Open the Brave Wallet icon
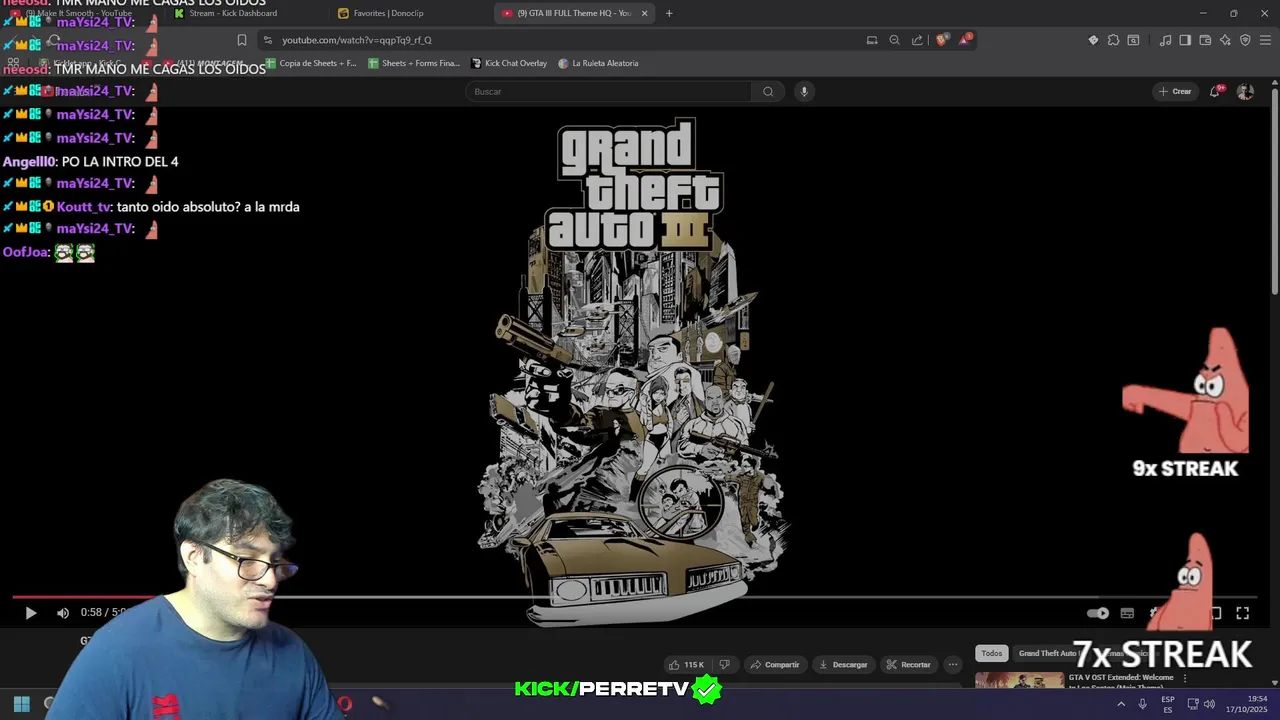Screen dimensions: 1280x720 [1205, 40]
